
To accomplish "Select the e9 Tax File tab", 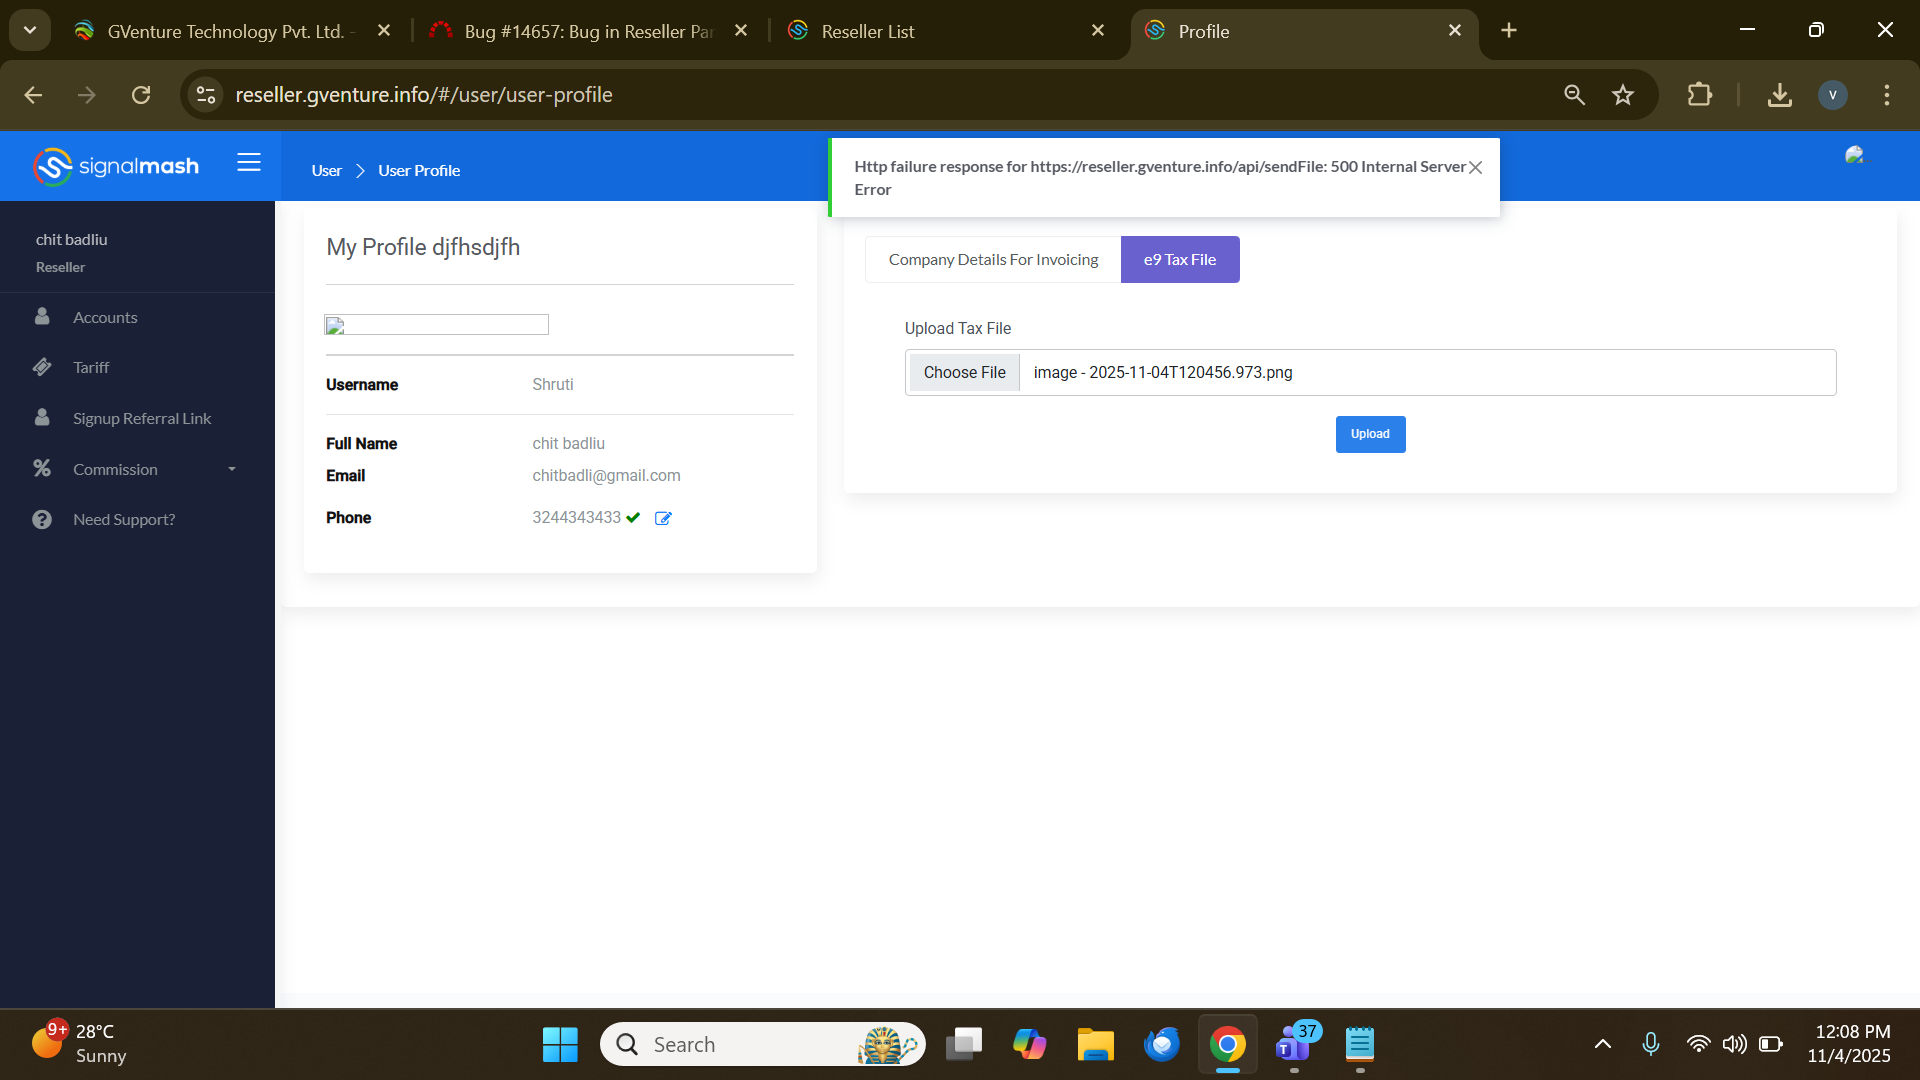I will [1180, 260].
